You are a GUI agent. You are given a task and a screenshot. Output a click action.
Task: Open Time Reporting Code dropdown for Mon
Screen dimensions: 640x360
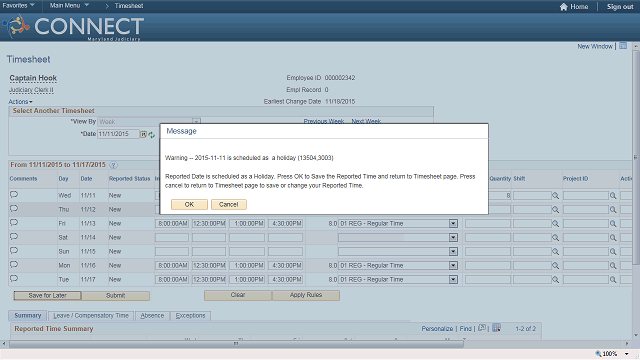pyautogui.click(x=453, y=266)
